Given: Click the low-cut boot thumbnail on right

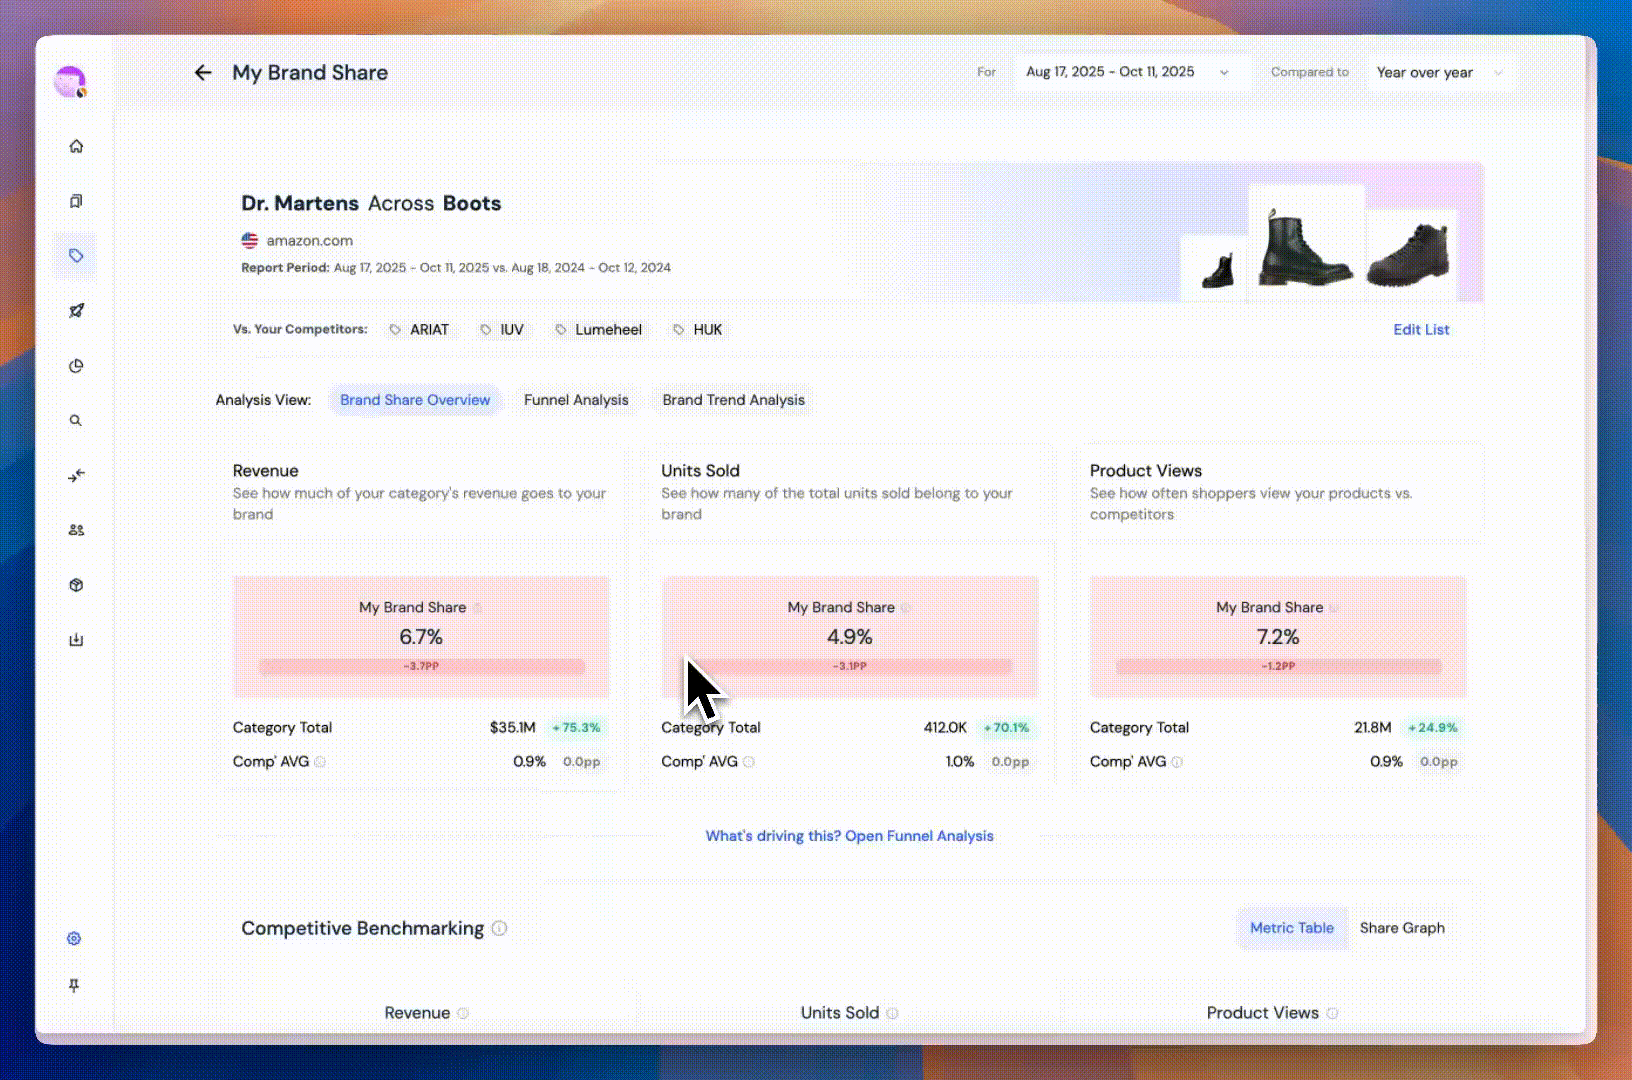Looking at the screenshot, I should pos(1410,256).
